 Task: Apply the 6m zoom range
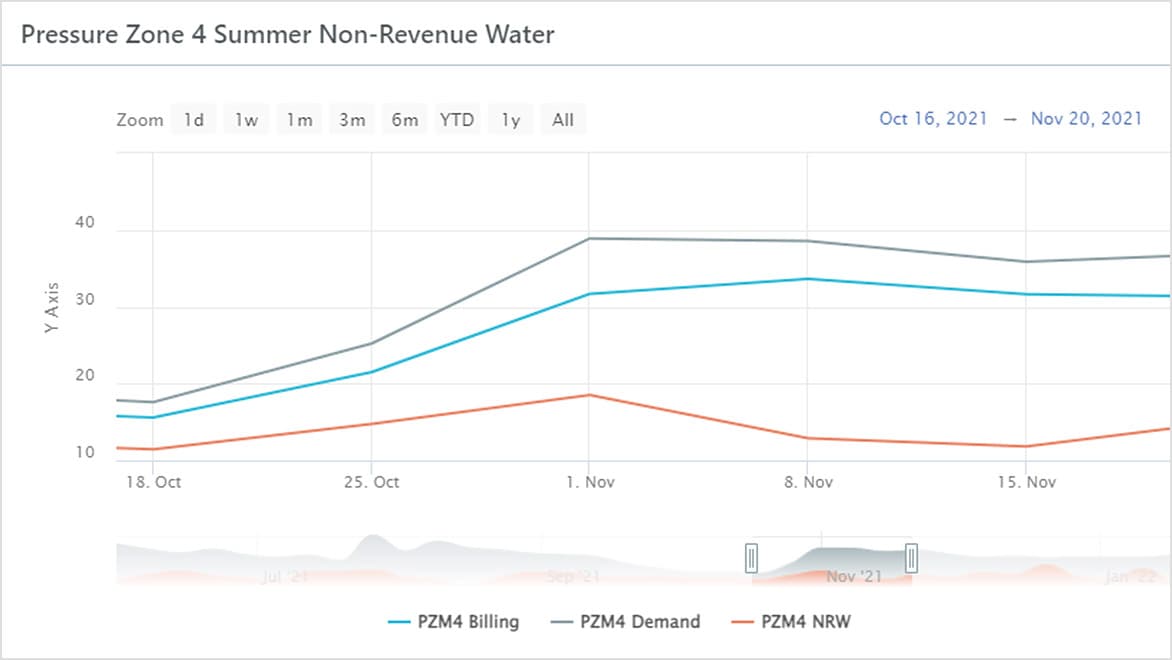tap(404, 119)
